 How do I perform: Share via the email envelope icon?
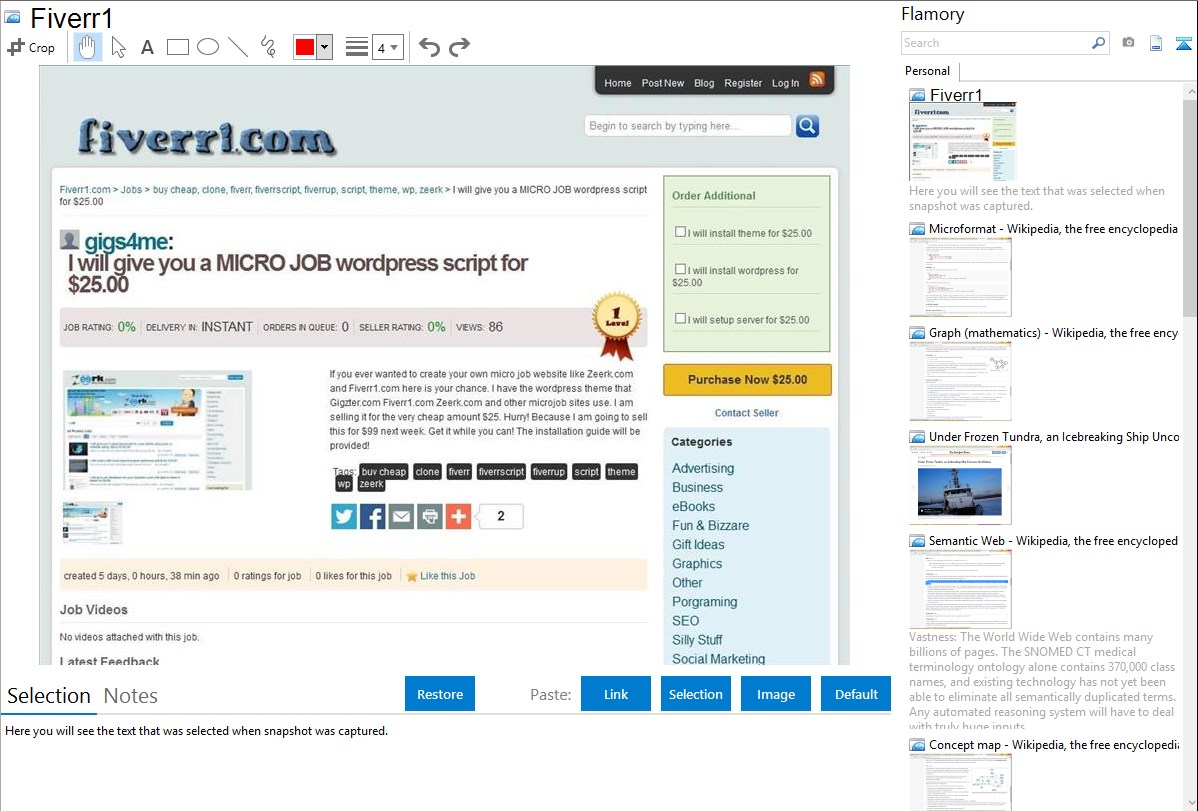pos(401,517)
